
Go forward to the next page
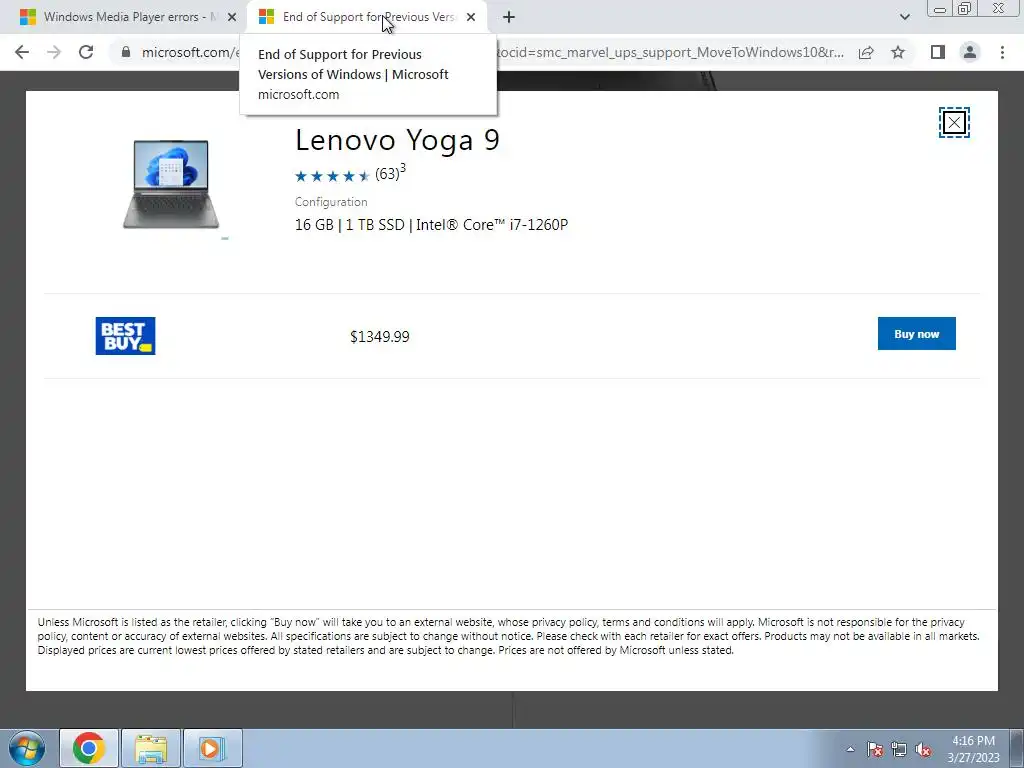click(x=54, y=52)
